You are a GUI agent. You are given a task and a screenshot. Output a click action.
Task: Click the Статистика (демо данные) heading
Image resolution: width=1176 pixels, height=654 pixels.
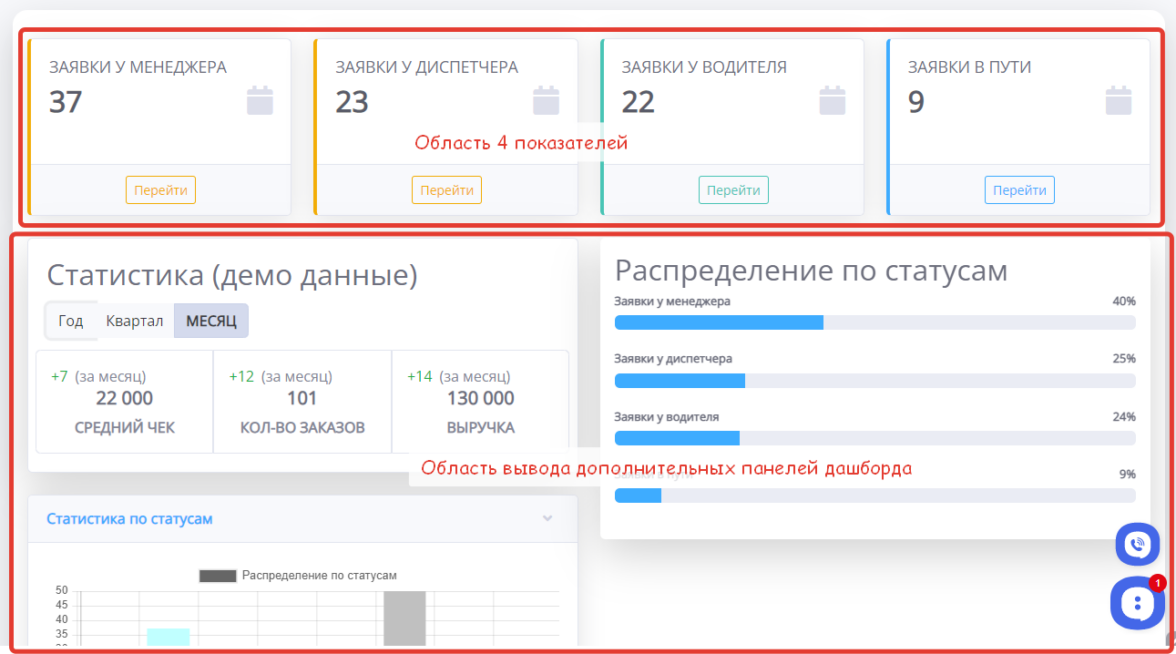232,275
